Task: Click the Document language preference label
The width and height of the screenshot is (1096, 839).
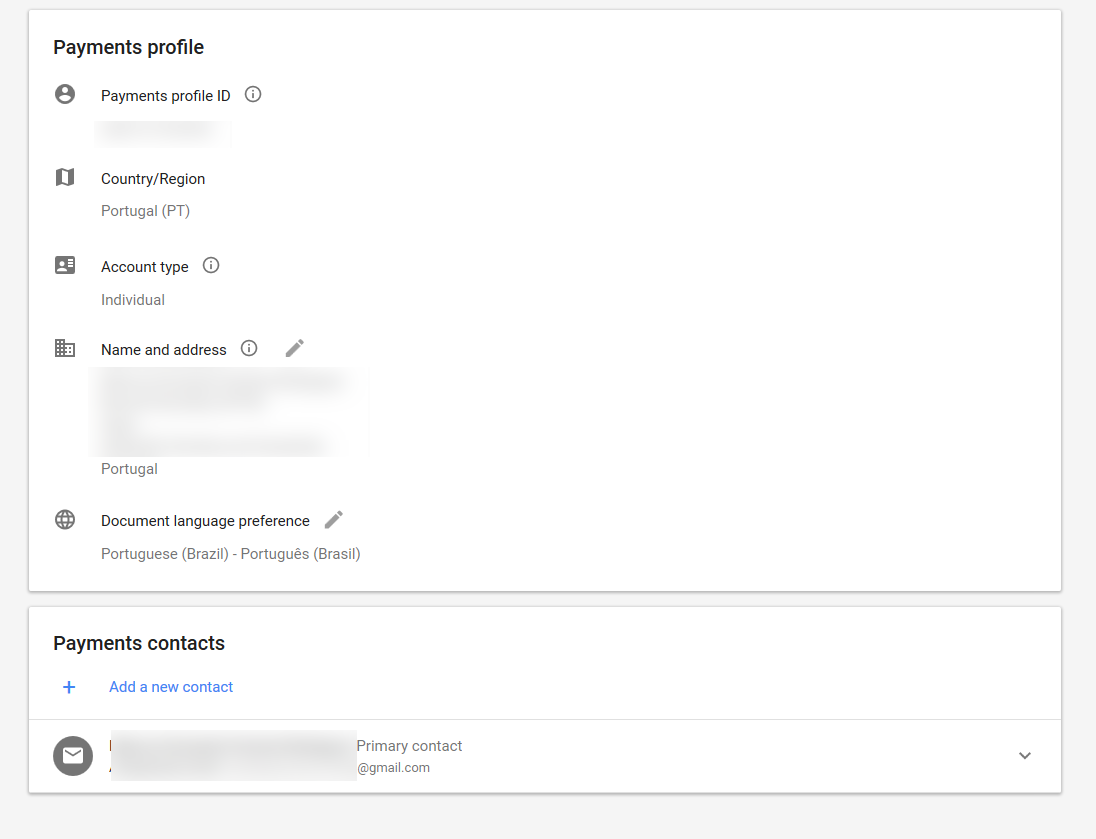Action: [x=205, y=521]
